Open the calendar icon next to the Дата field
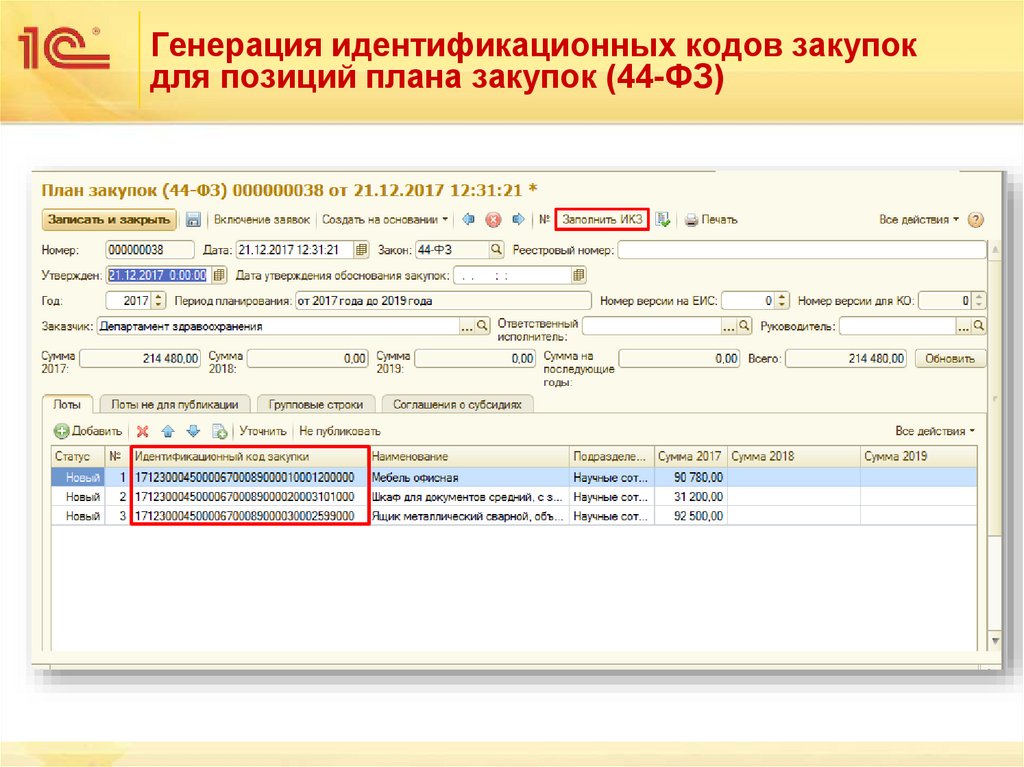 [x=362, y=249]
